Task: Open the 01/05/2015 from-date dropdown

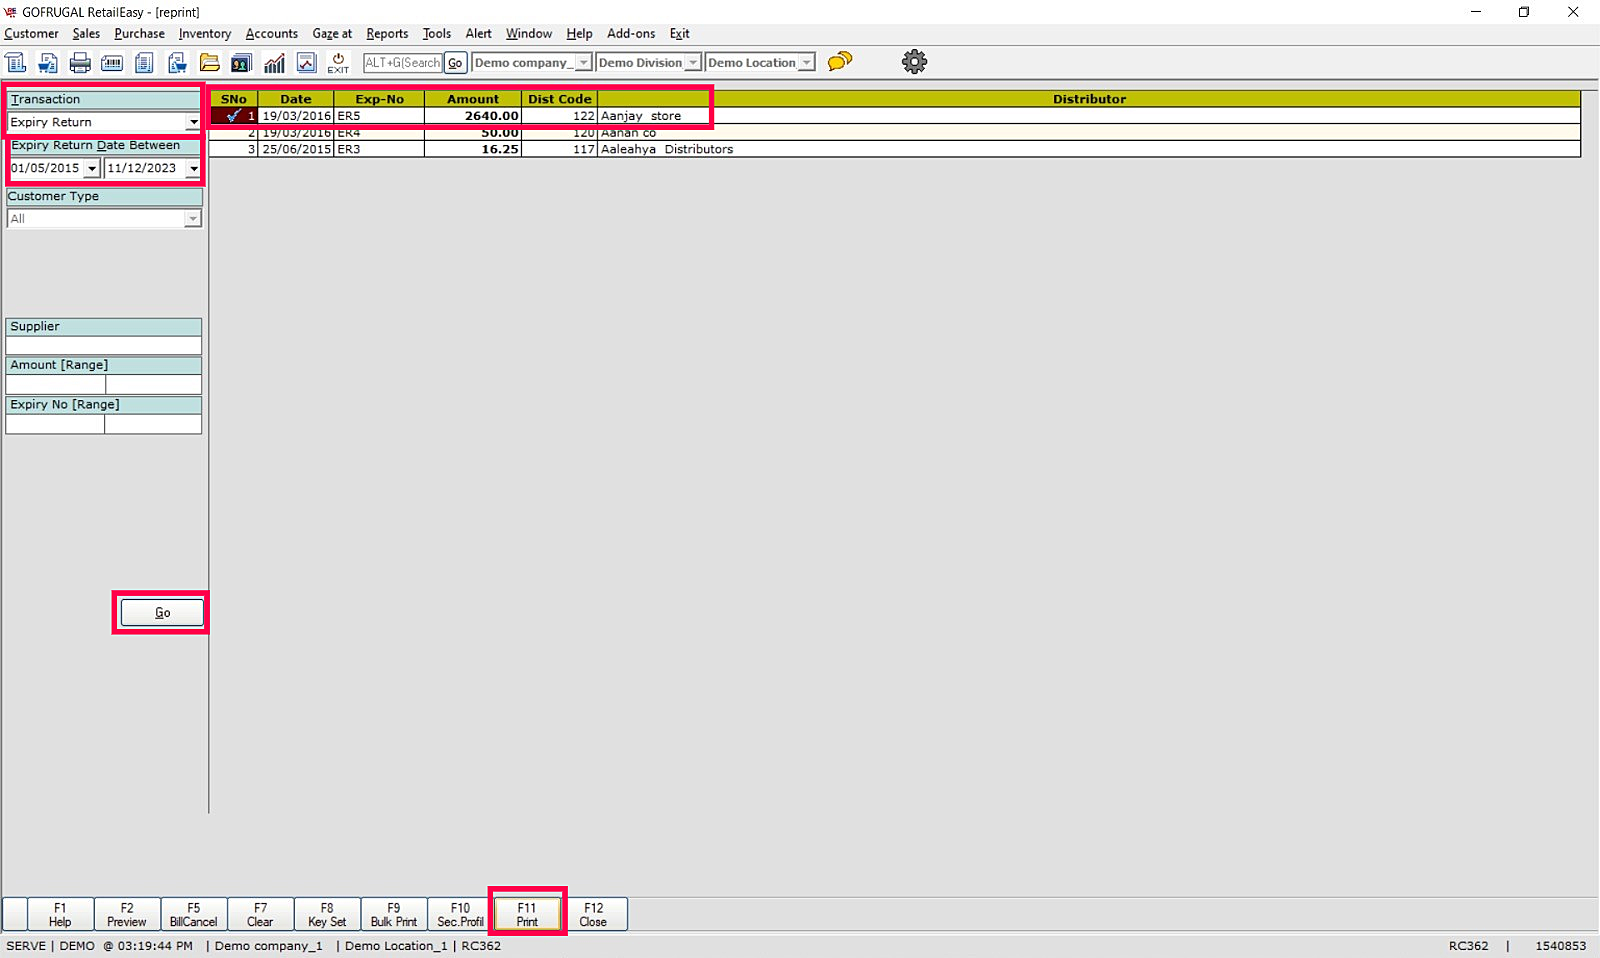Action: 92,168
